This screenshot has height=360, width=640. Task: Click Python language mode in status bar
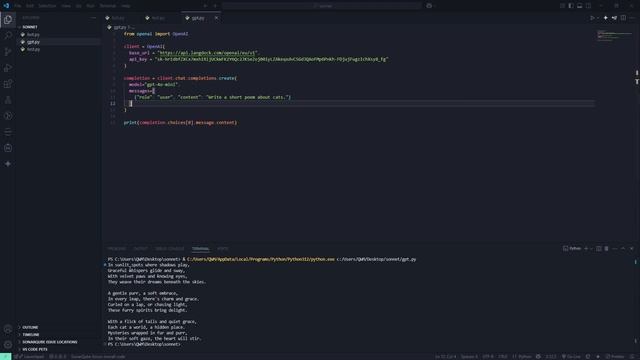524,357
